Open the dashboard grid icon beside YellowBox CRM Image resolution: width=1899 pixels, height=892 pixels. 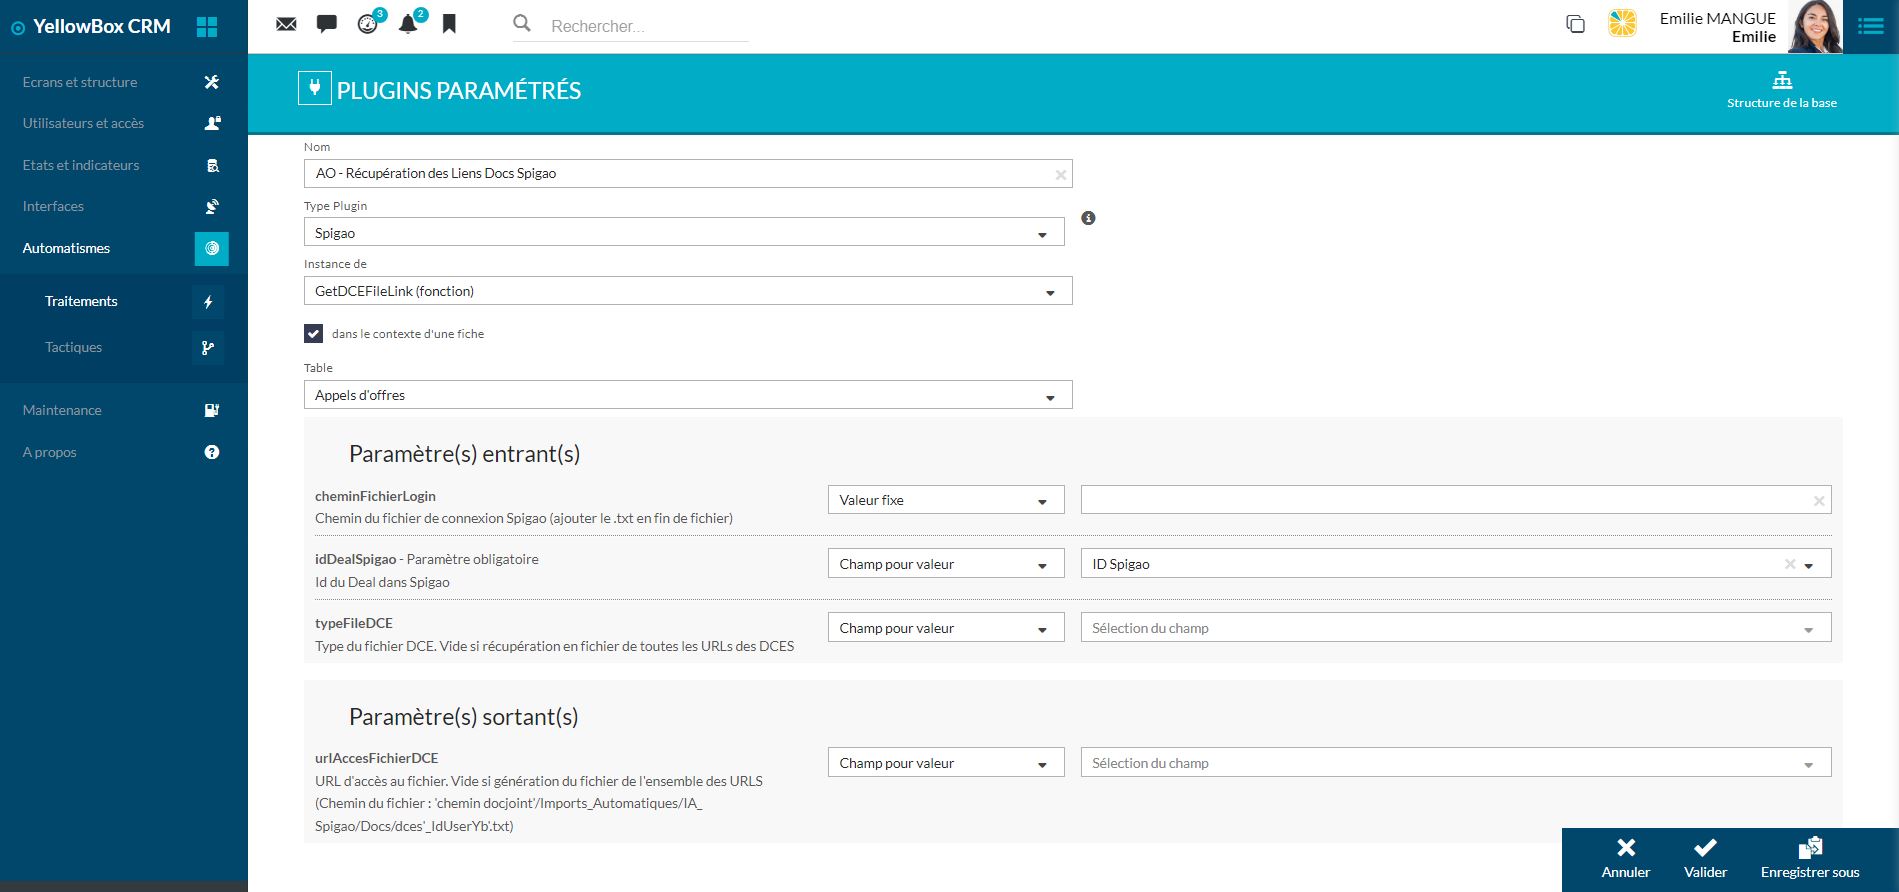pos(207,27)
